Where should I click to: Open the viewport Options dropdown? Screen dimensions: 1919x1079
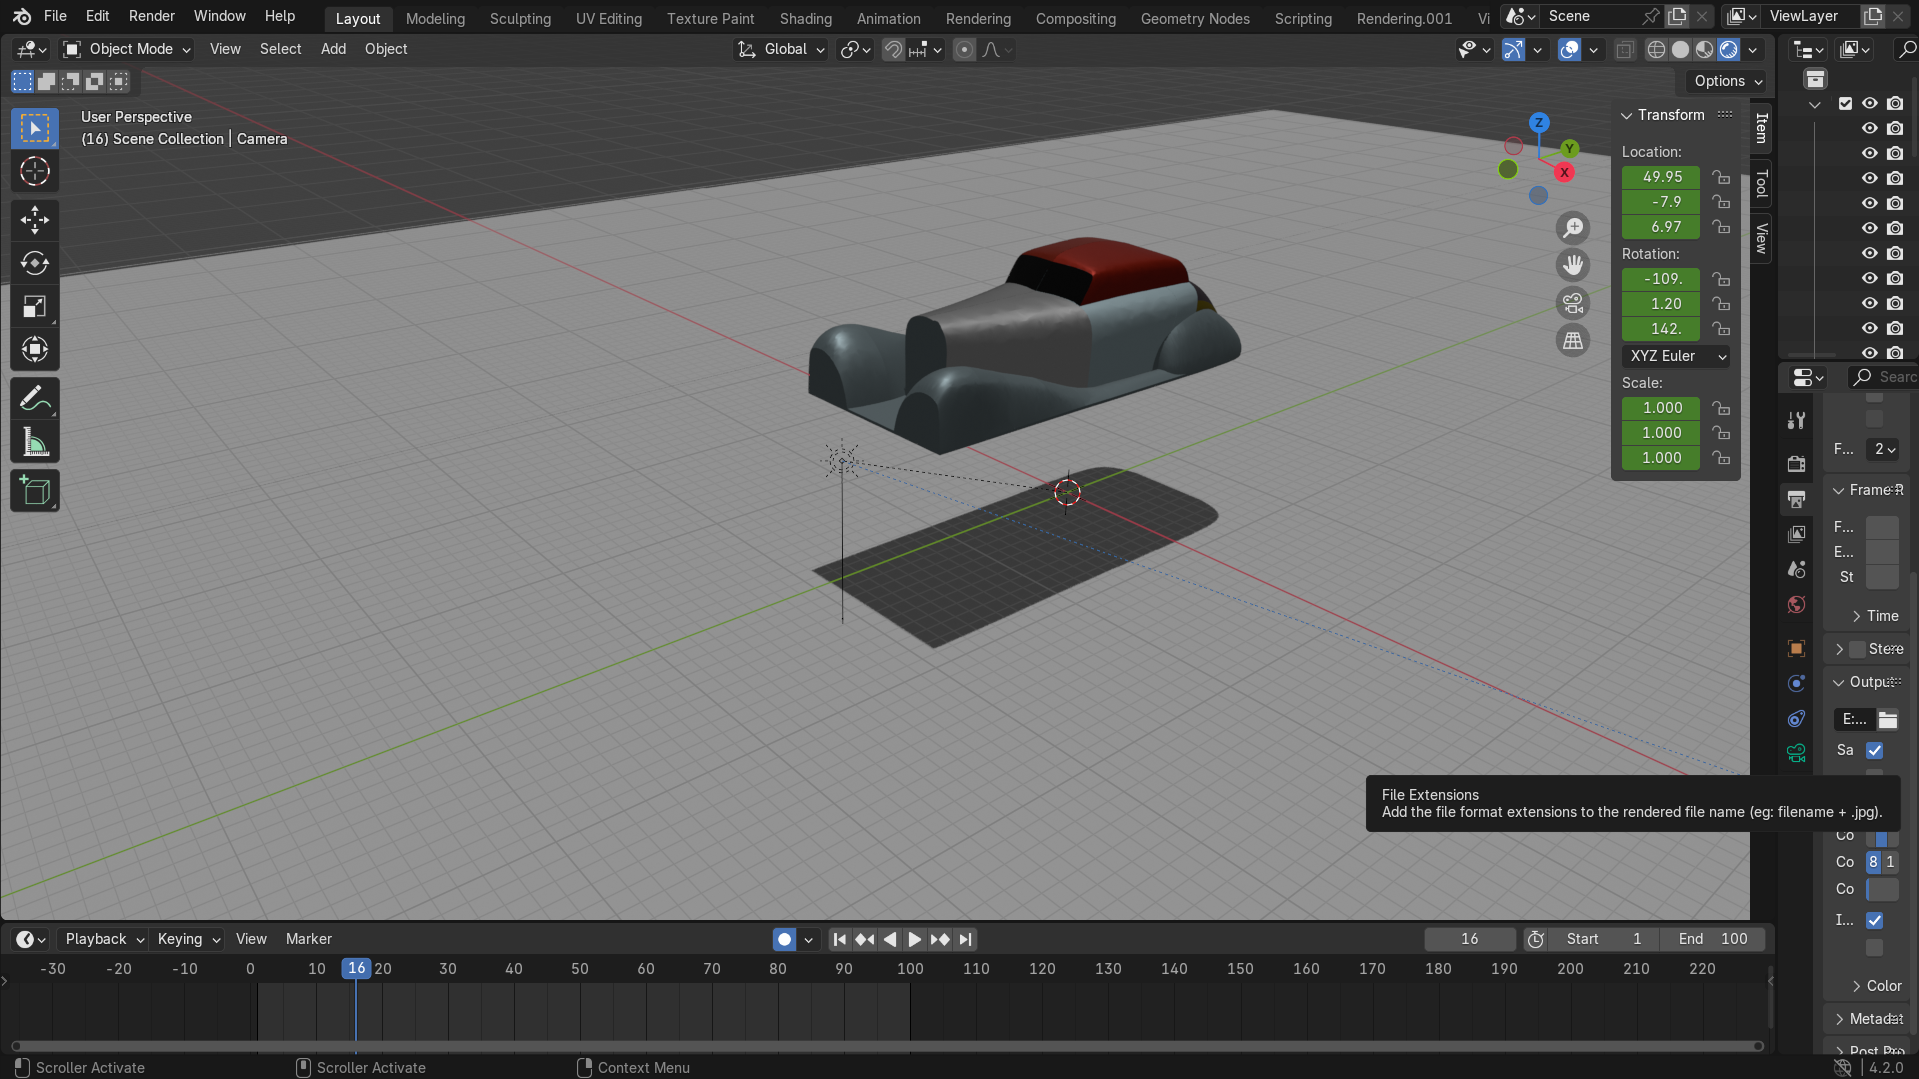coord(1727,81)
